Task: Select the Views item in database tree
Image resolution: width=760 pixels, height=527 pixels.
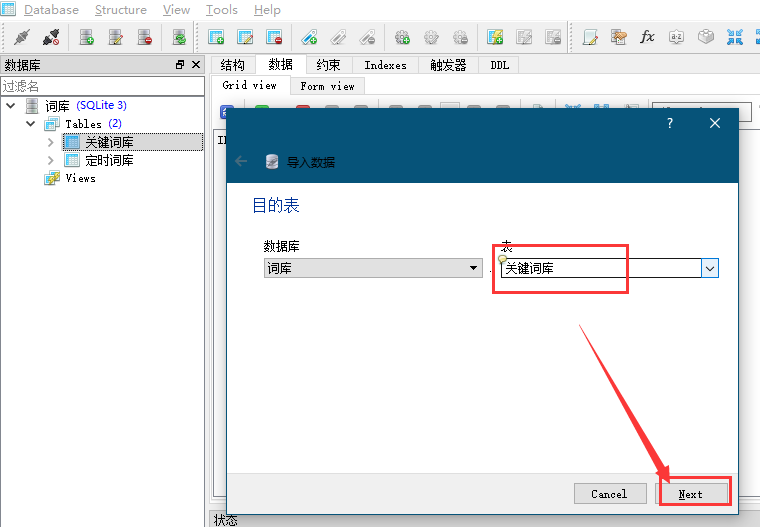Action: [x=80, y=178]
